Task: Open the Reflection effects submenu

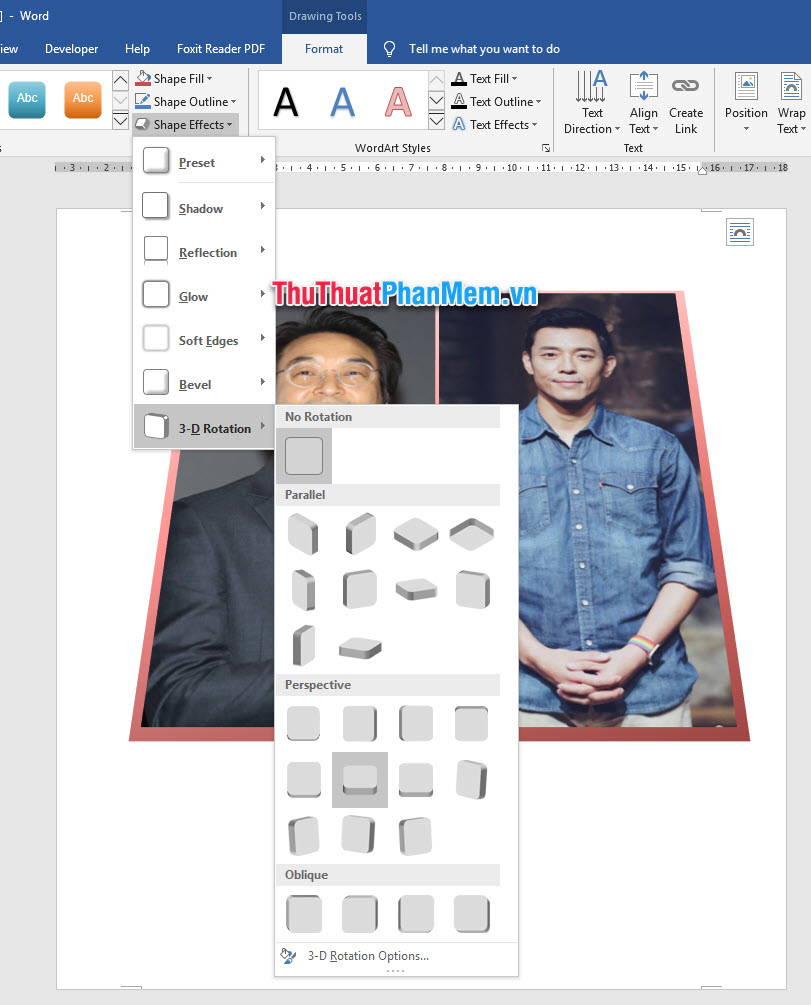Action: (204, 251)
